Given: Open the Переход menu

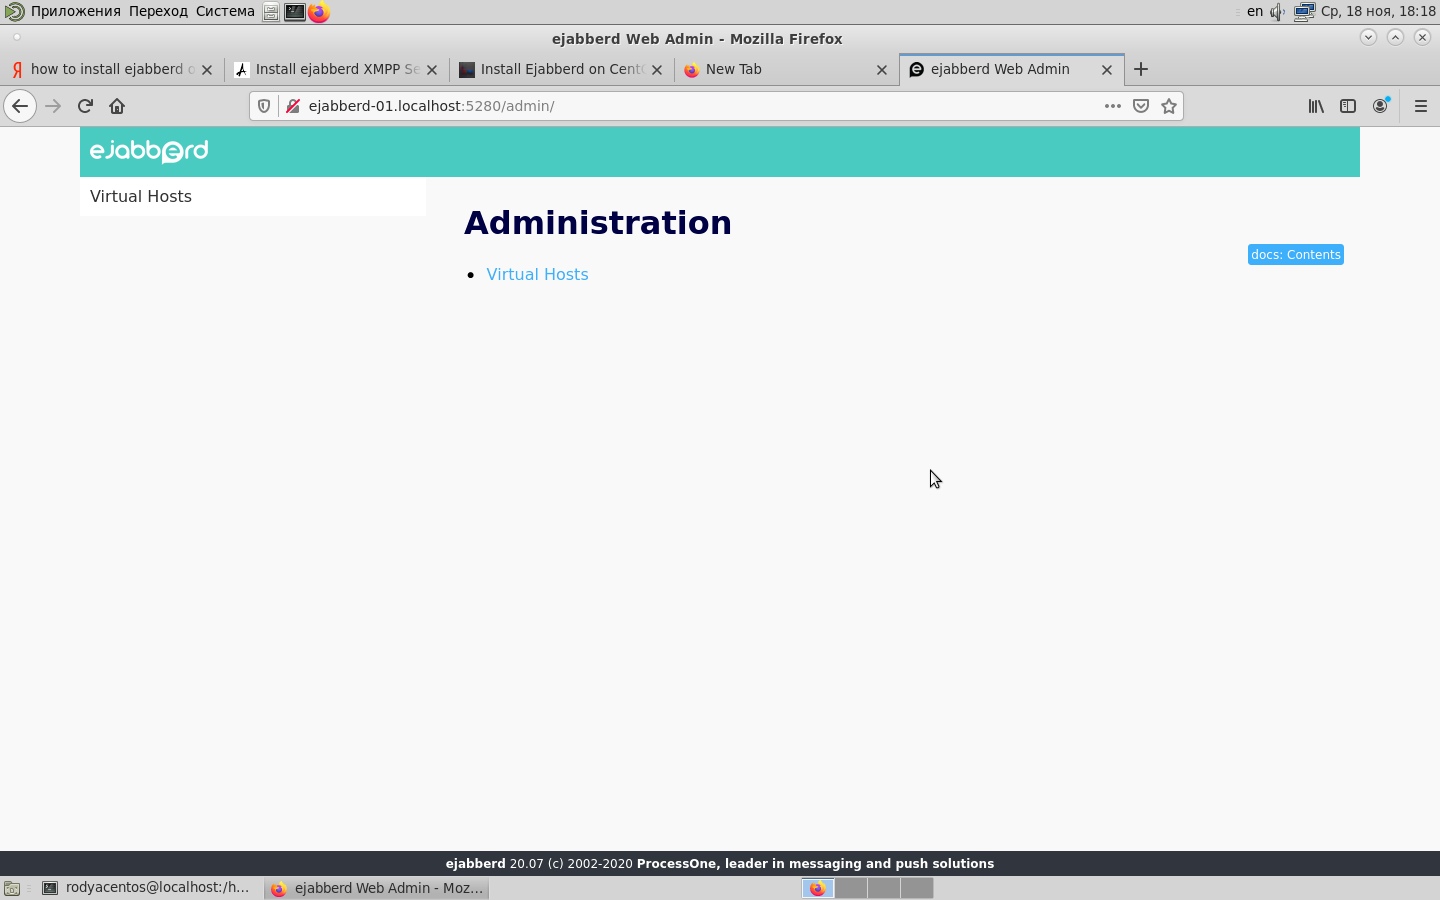Looking at the screenshot, I should tap(158, 12).
